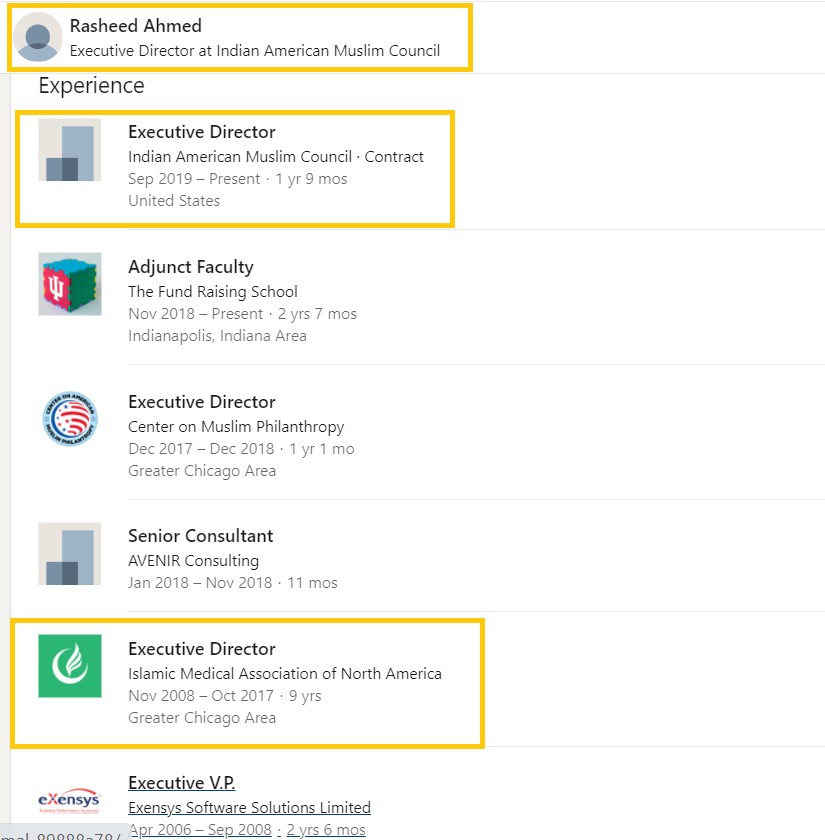Open the Indian American Muslim Council placeholder logo
Viewport: 825px width, 840px height.
point(70,149)
